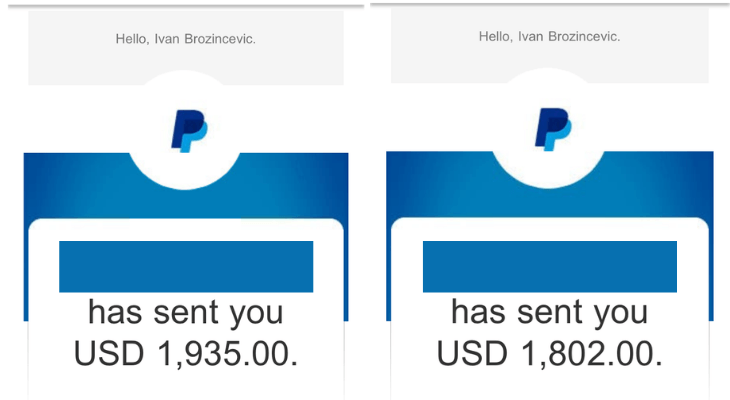Select the right greeting 'Hello, Ivan Brozincevic.'
Image resolution: width=730 pixels, height=400 pixels.
549,36
